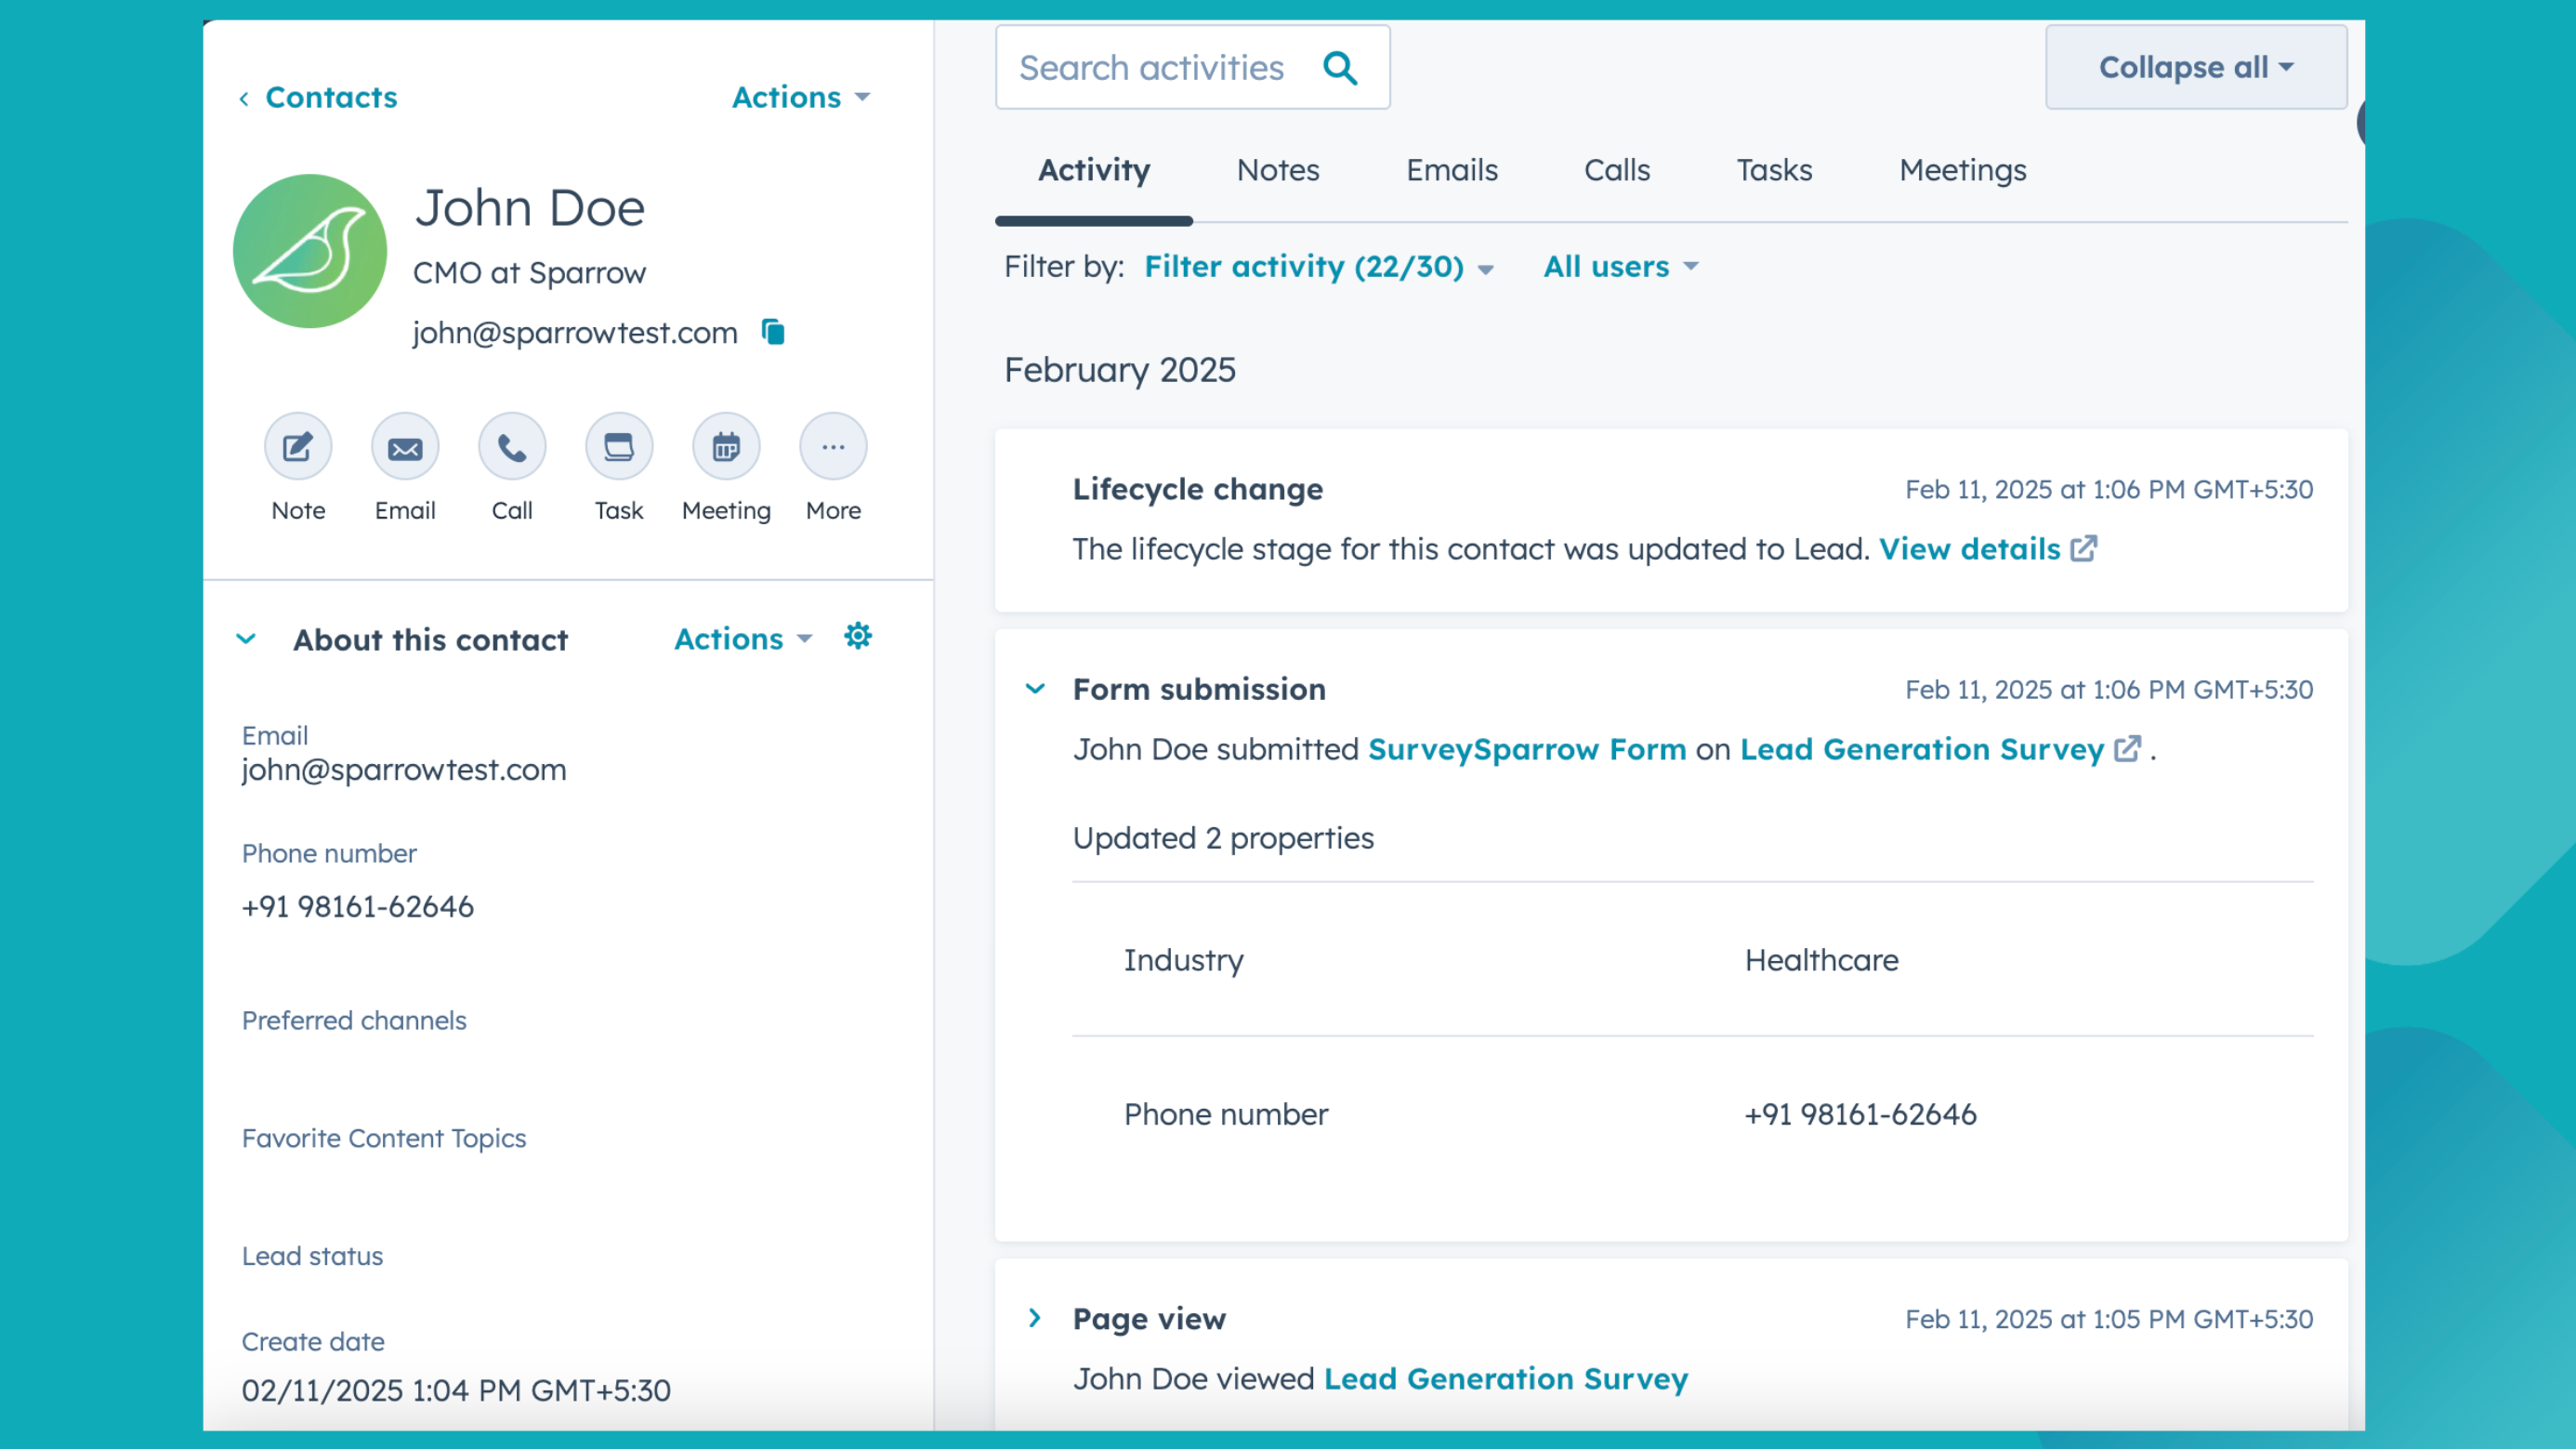Collapse the About this contact section
The height and width of the screenshot is (1449, 2576).
(x=246, y=639)
